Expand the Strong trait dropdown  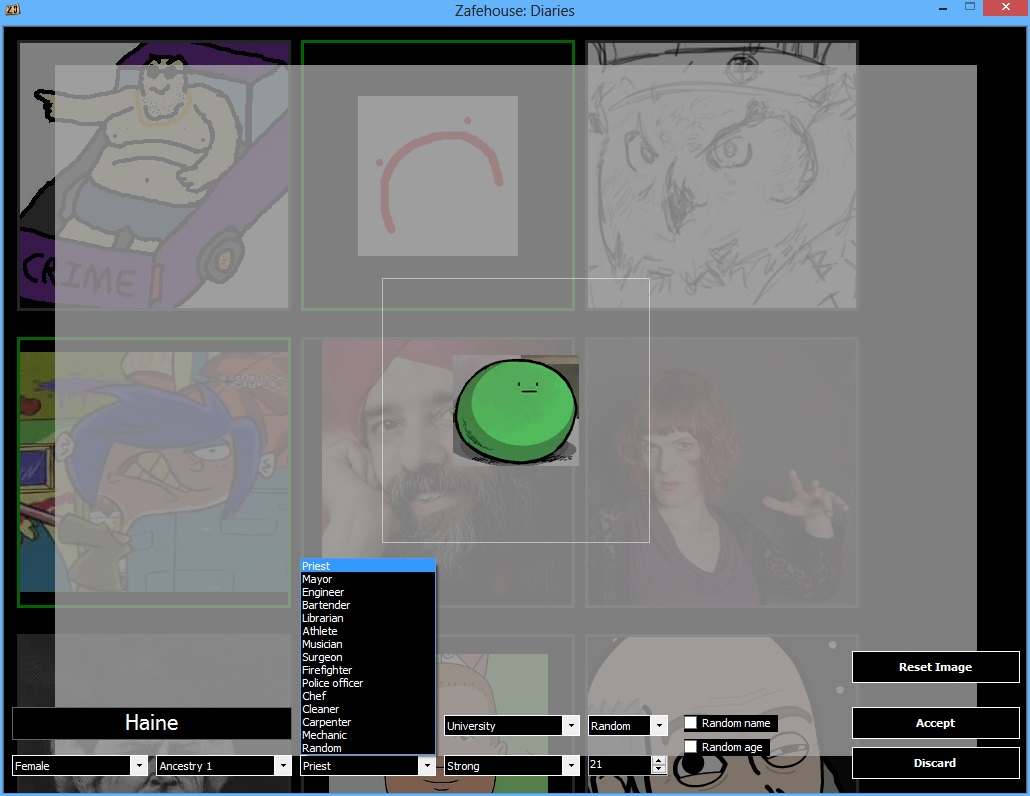pos(512,766)
